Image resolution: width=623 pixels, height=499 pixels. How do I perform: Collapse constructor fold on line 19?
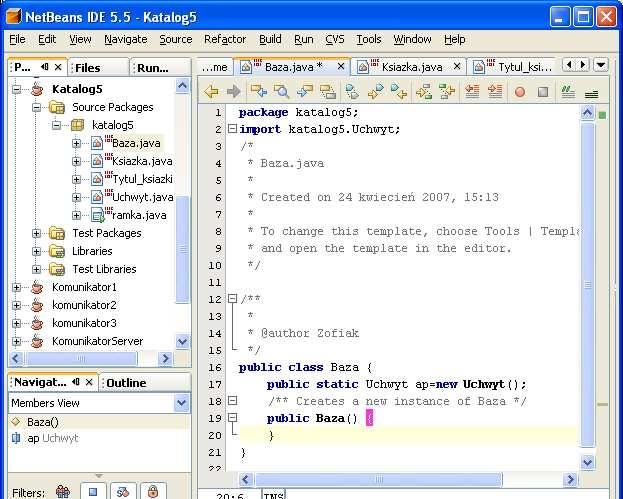coord(232,418)
